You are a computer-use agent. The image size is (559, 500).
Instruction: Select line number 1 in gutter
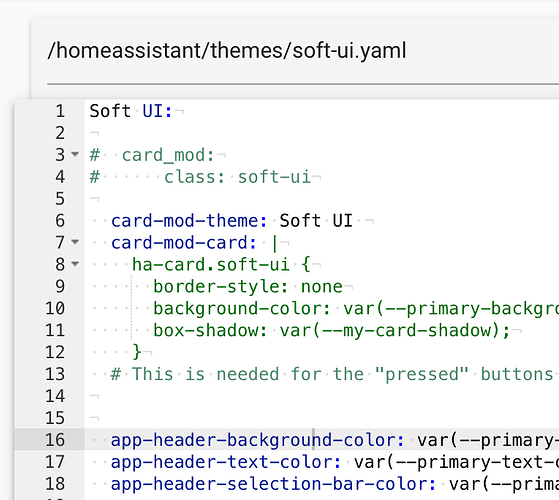click(60, 111)
